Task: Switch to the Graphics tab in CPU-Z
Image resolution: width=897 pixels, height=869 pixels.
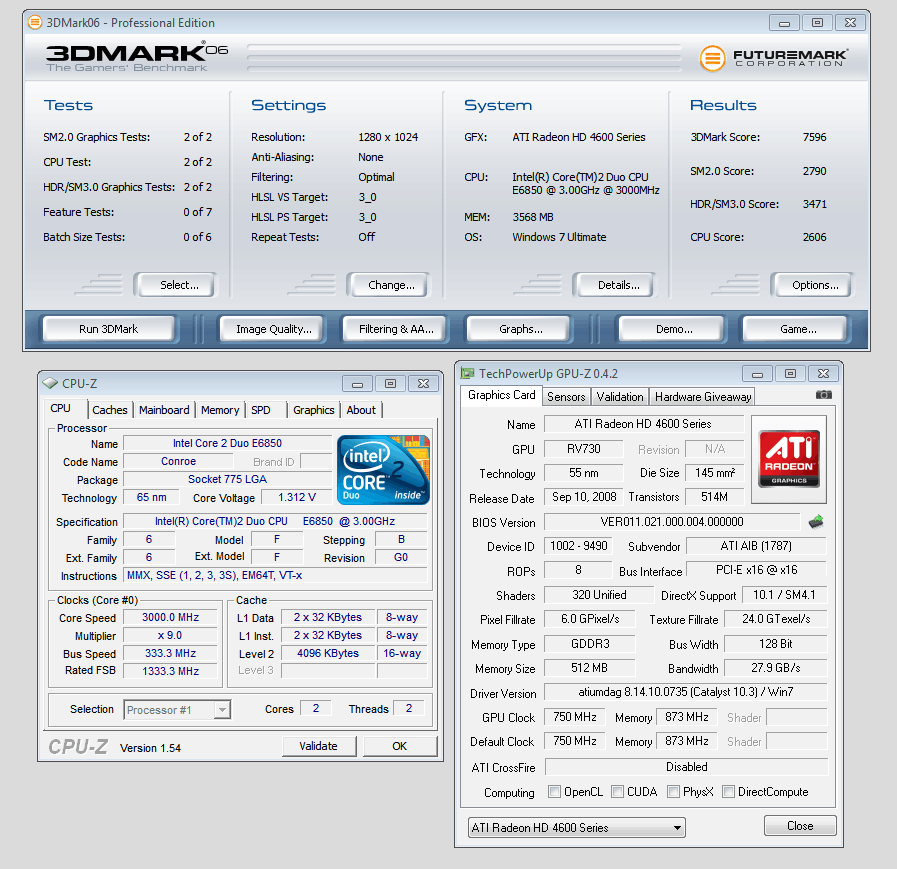Action: click(x=313, y=410)
